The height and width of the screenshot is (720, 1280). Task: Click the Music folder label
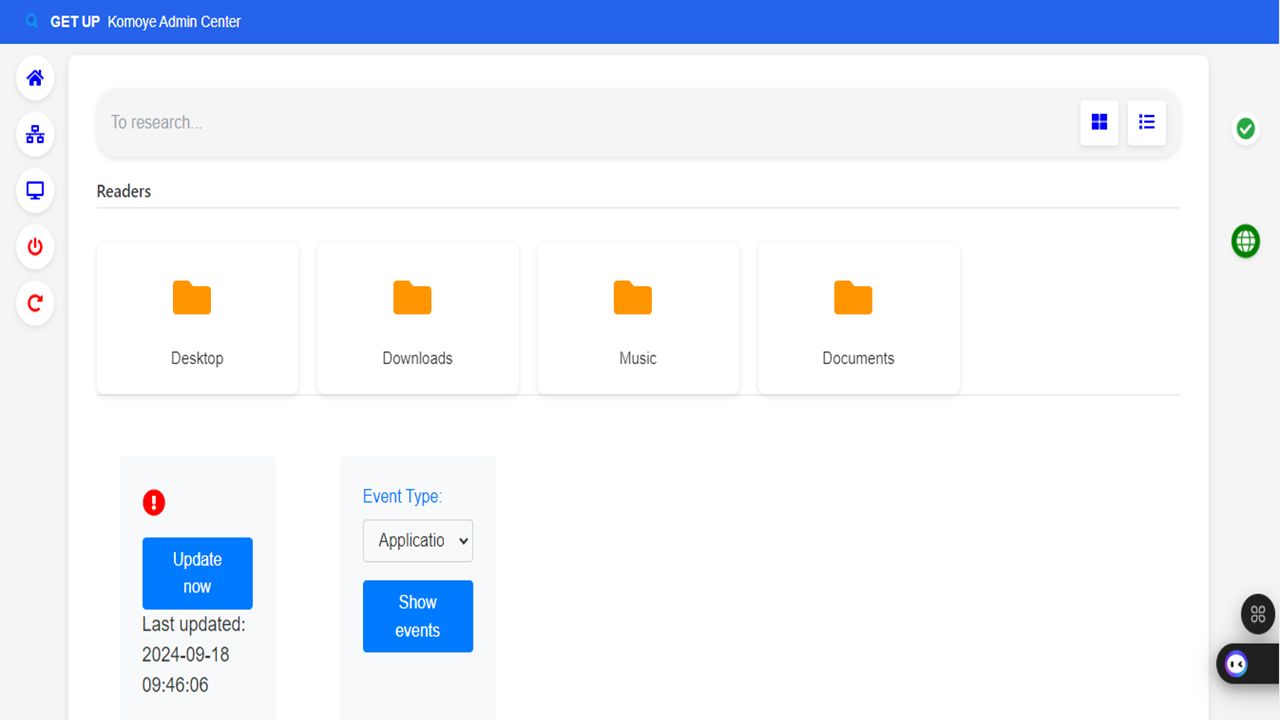coord(638,358)
